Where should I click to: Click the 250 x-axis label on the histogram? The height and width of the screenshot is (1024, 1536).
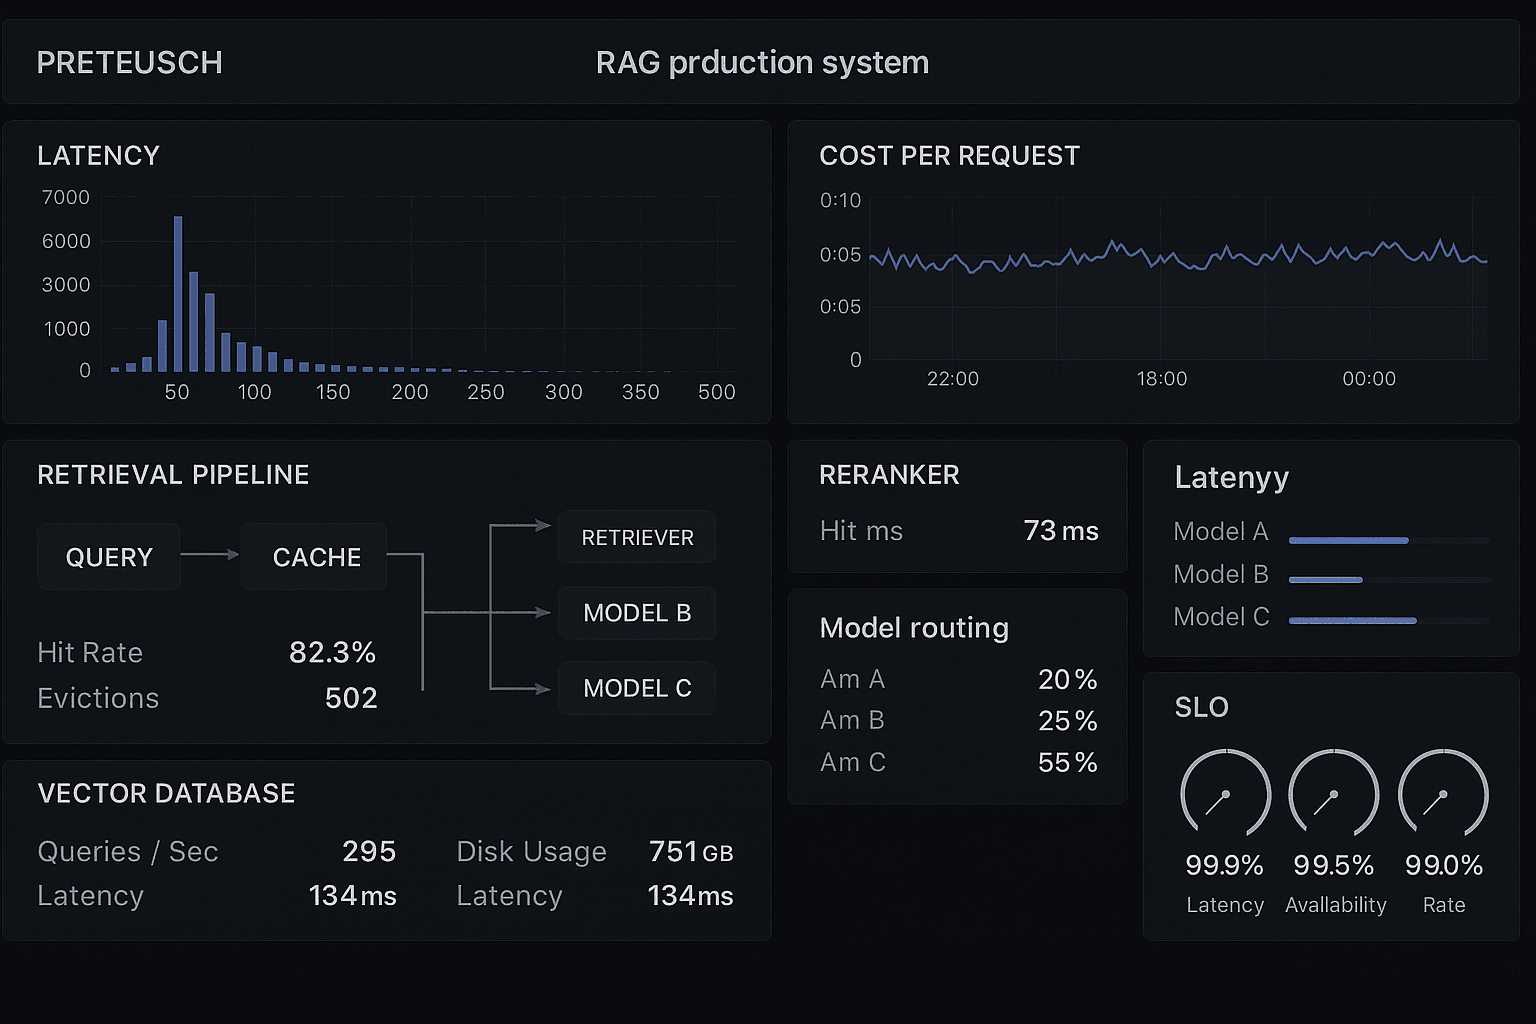click(486, 392)
